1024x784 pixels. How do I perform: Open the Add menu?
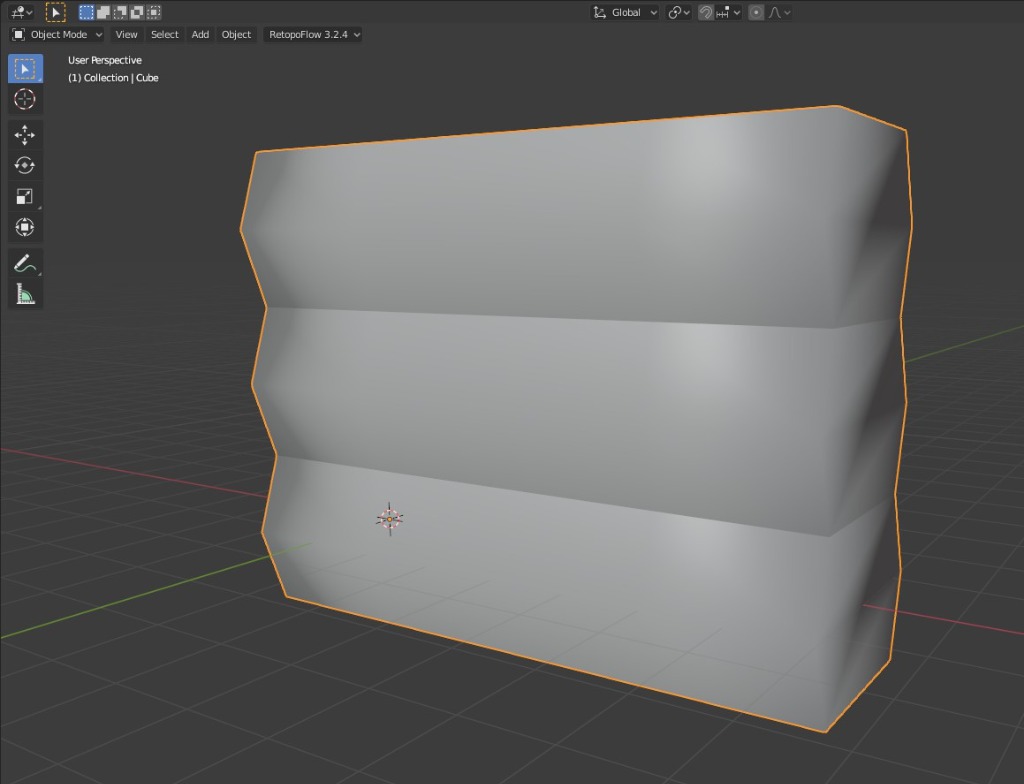click(200, 34)
